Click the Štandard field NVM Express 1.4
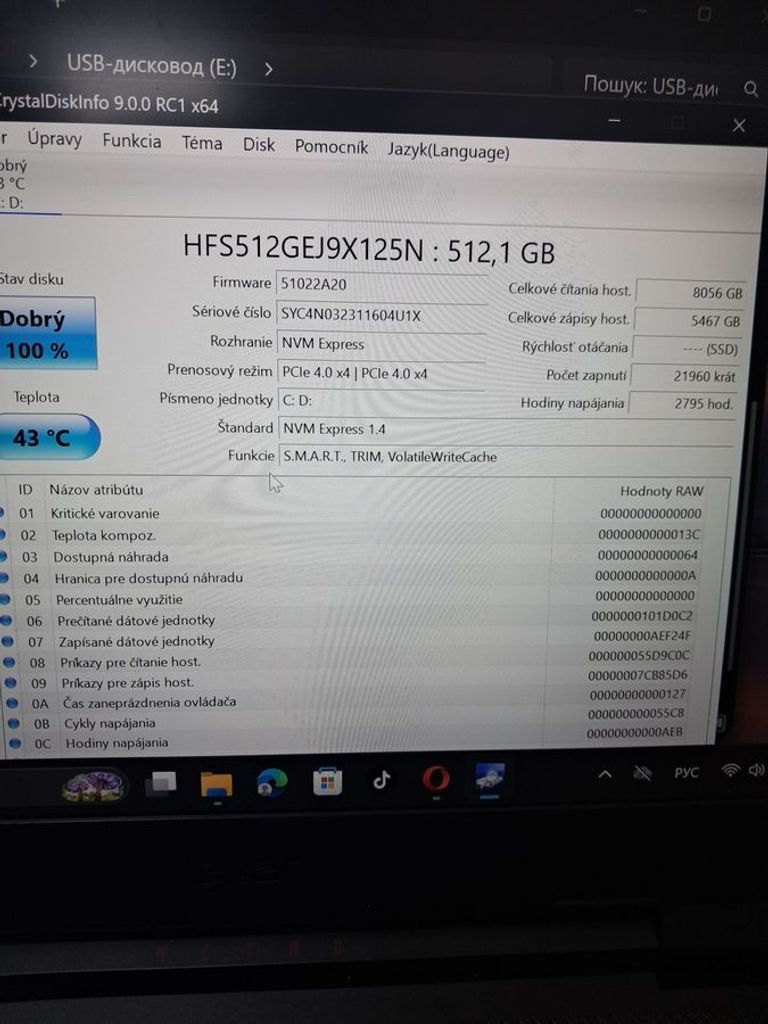 click(x=506, y=428)
